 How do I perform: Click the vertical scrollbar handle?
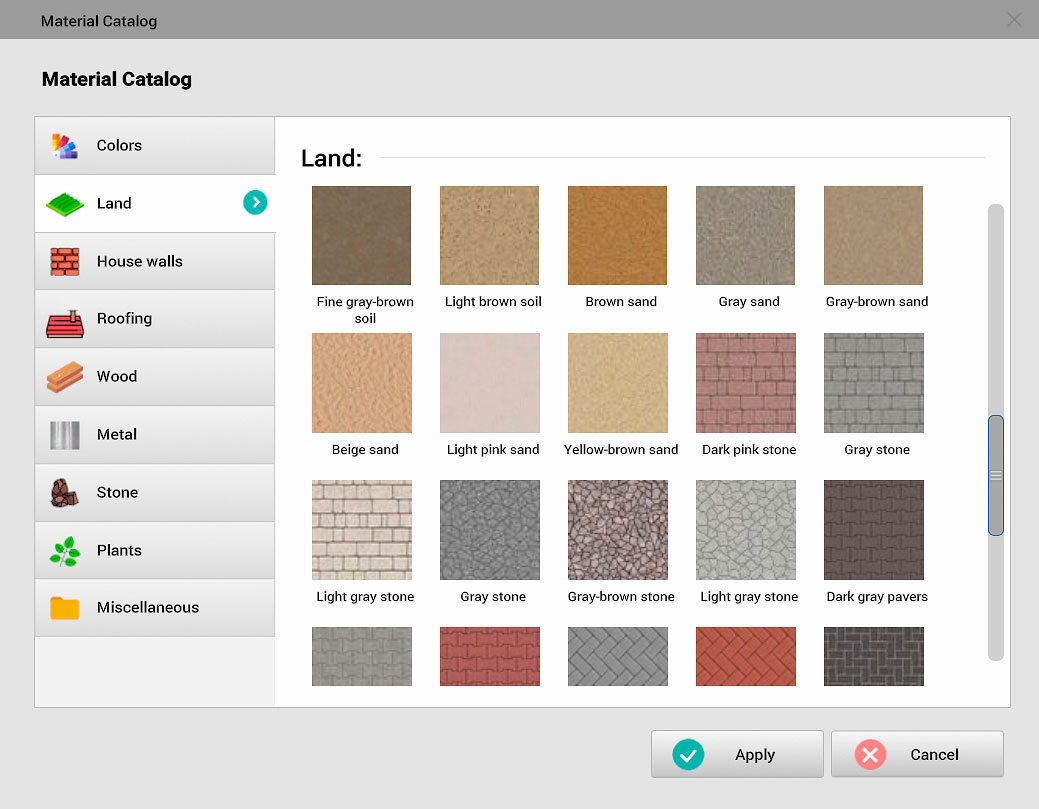pyautogui.click(x=995, y=476)
